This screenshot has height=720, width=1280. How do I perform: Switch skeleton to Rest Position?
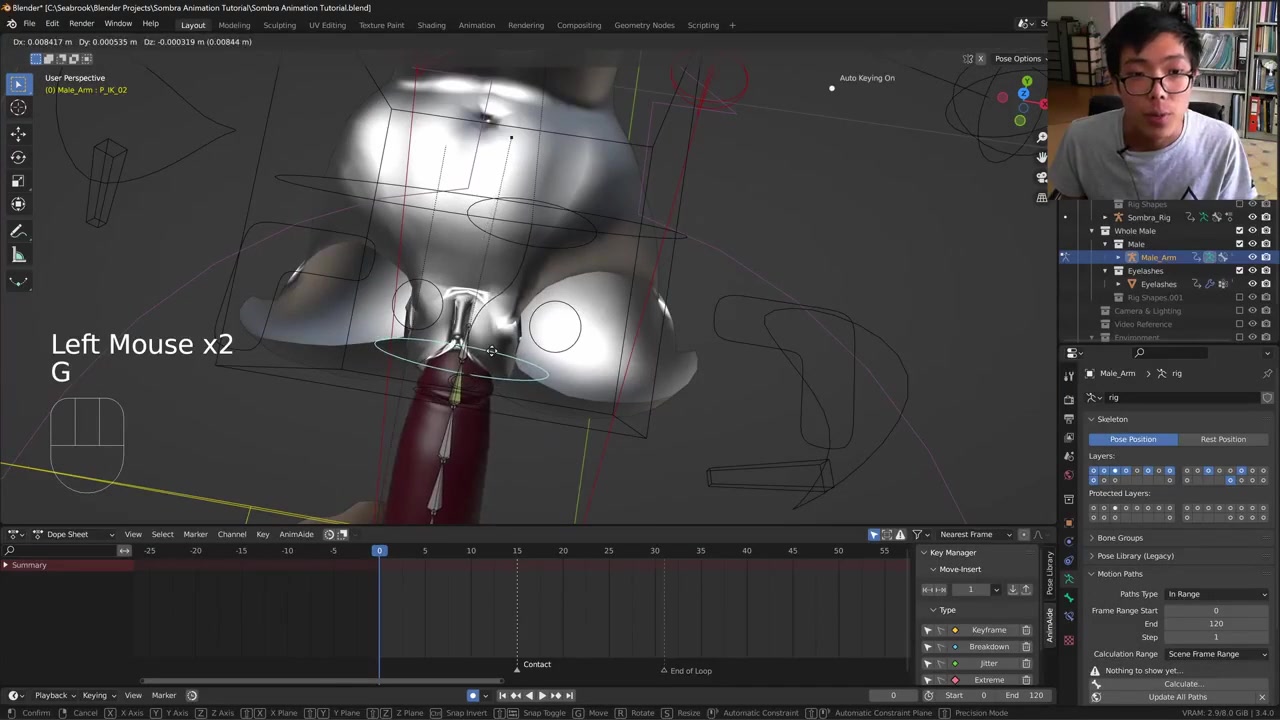pyautogui.click(x=1223, y=439)
